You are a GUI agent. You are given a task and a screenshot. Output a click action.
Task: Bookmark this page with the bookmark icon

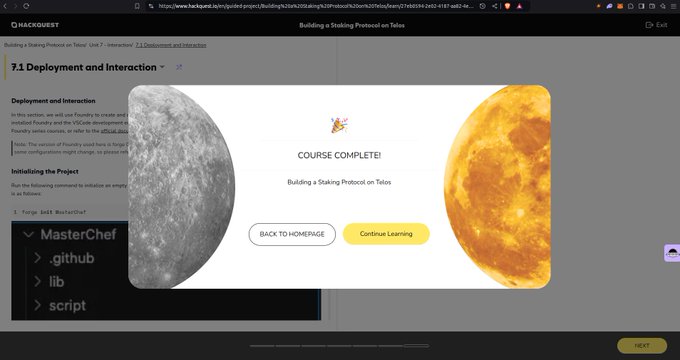[137, 6]
